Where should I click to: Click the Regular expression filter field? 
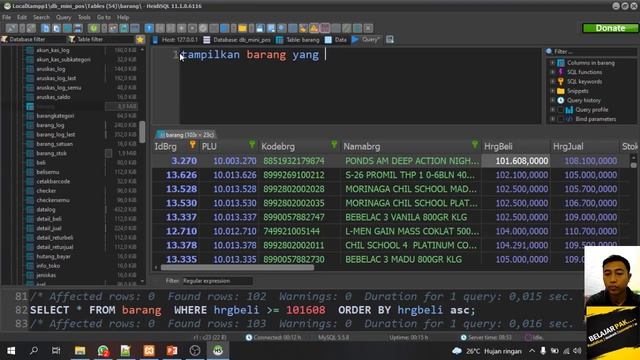(217, 281)
